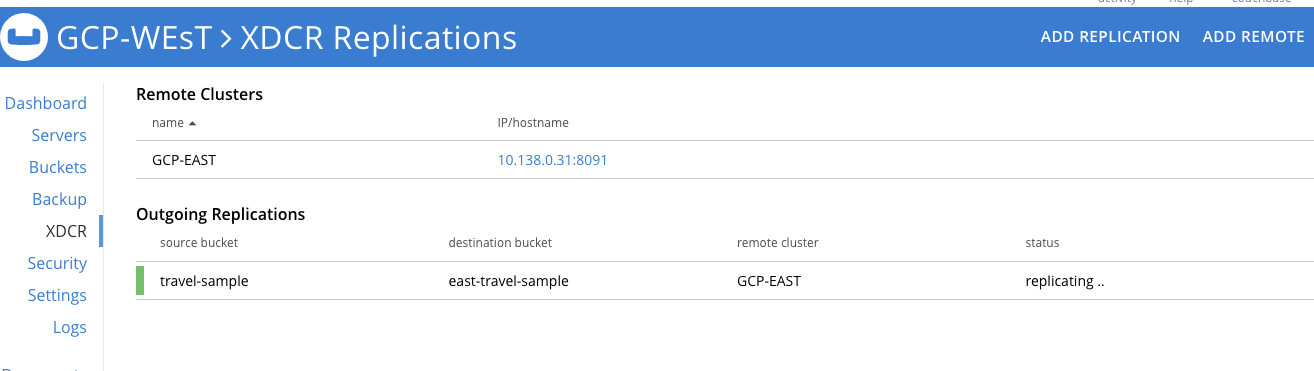Open Logs from the sidebar
The height and width of the screenshot is (371, 1314).
(x=70, y=327)
